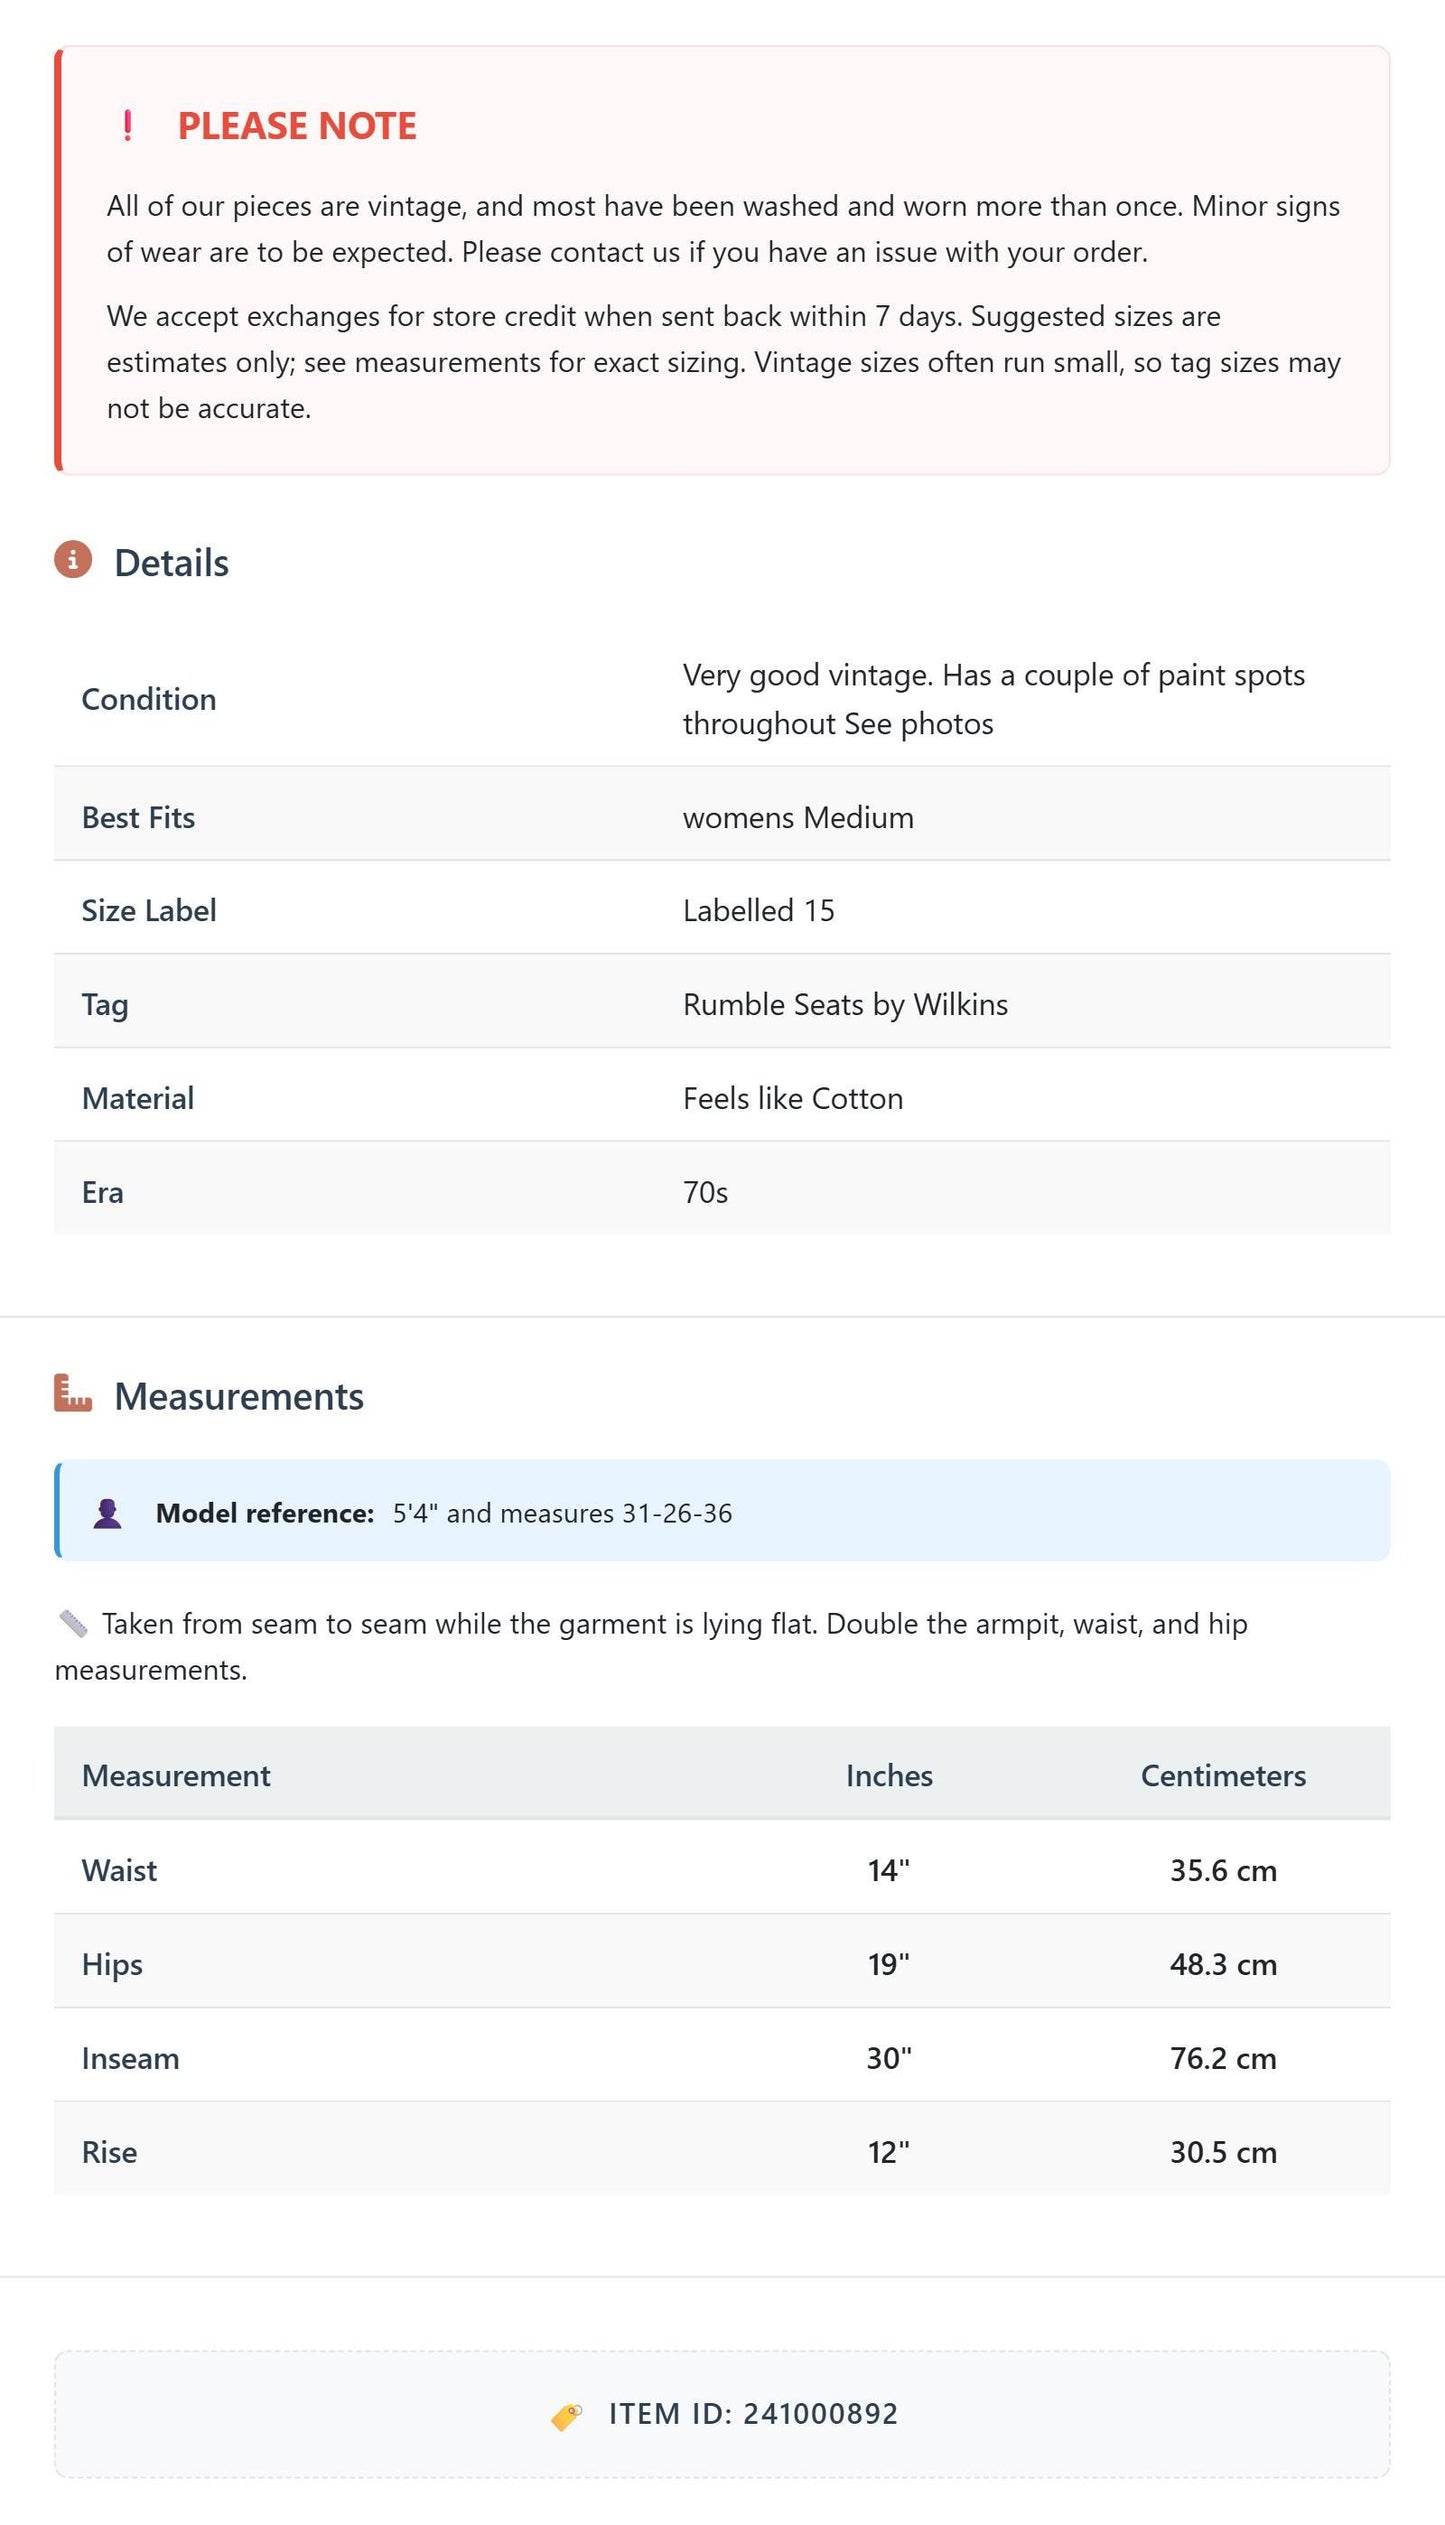Click the ITEM ID 241000892 text

click(753, 2414)
